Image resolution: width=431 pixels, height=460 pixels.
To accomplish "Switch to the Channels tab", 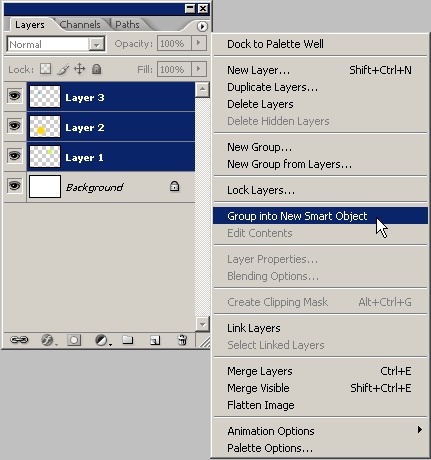I will click(80, 24).
